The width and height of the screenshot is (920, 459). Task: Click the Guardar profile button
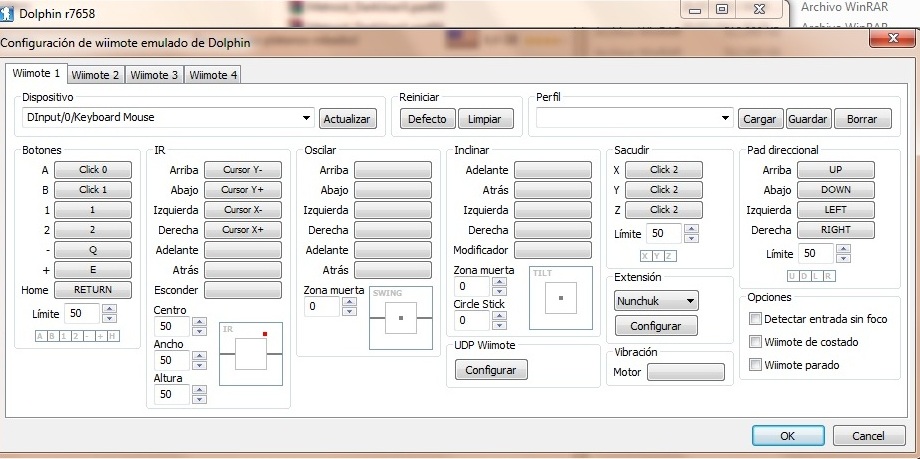807,119
